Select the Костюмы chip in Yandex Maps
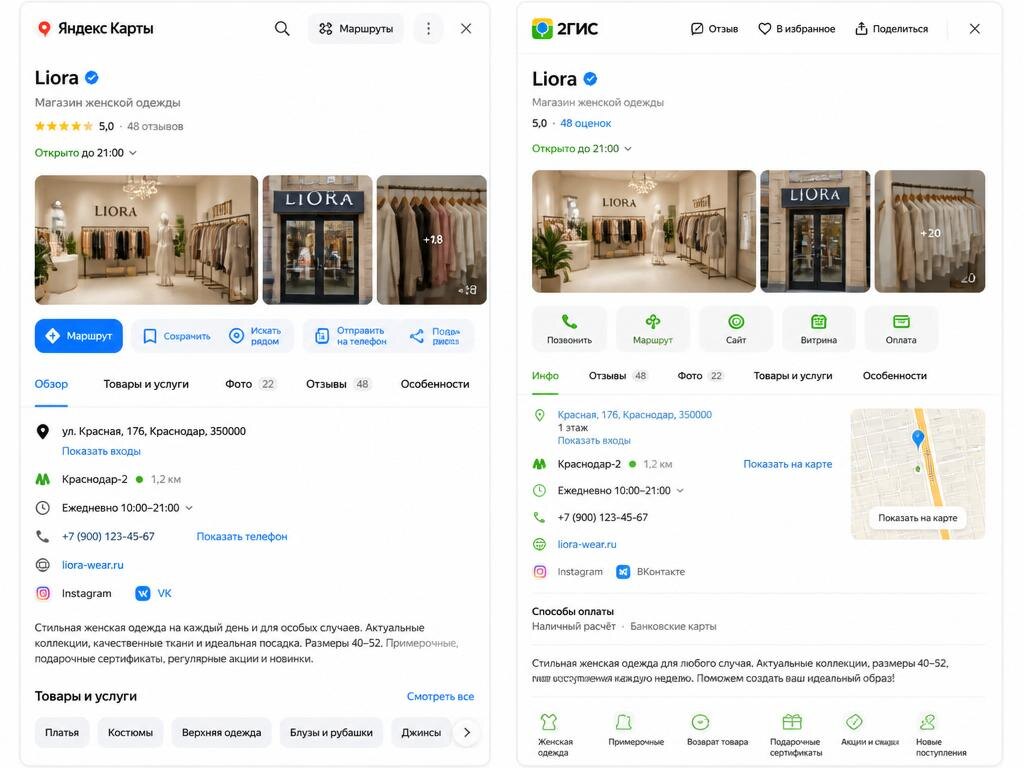The image size is (1024, 768). click(131, 733)
